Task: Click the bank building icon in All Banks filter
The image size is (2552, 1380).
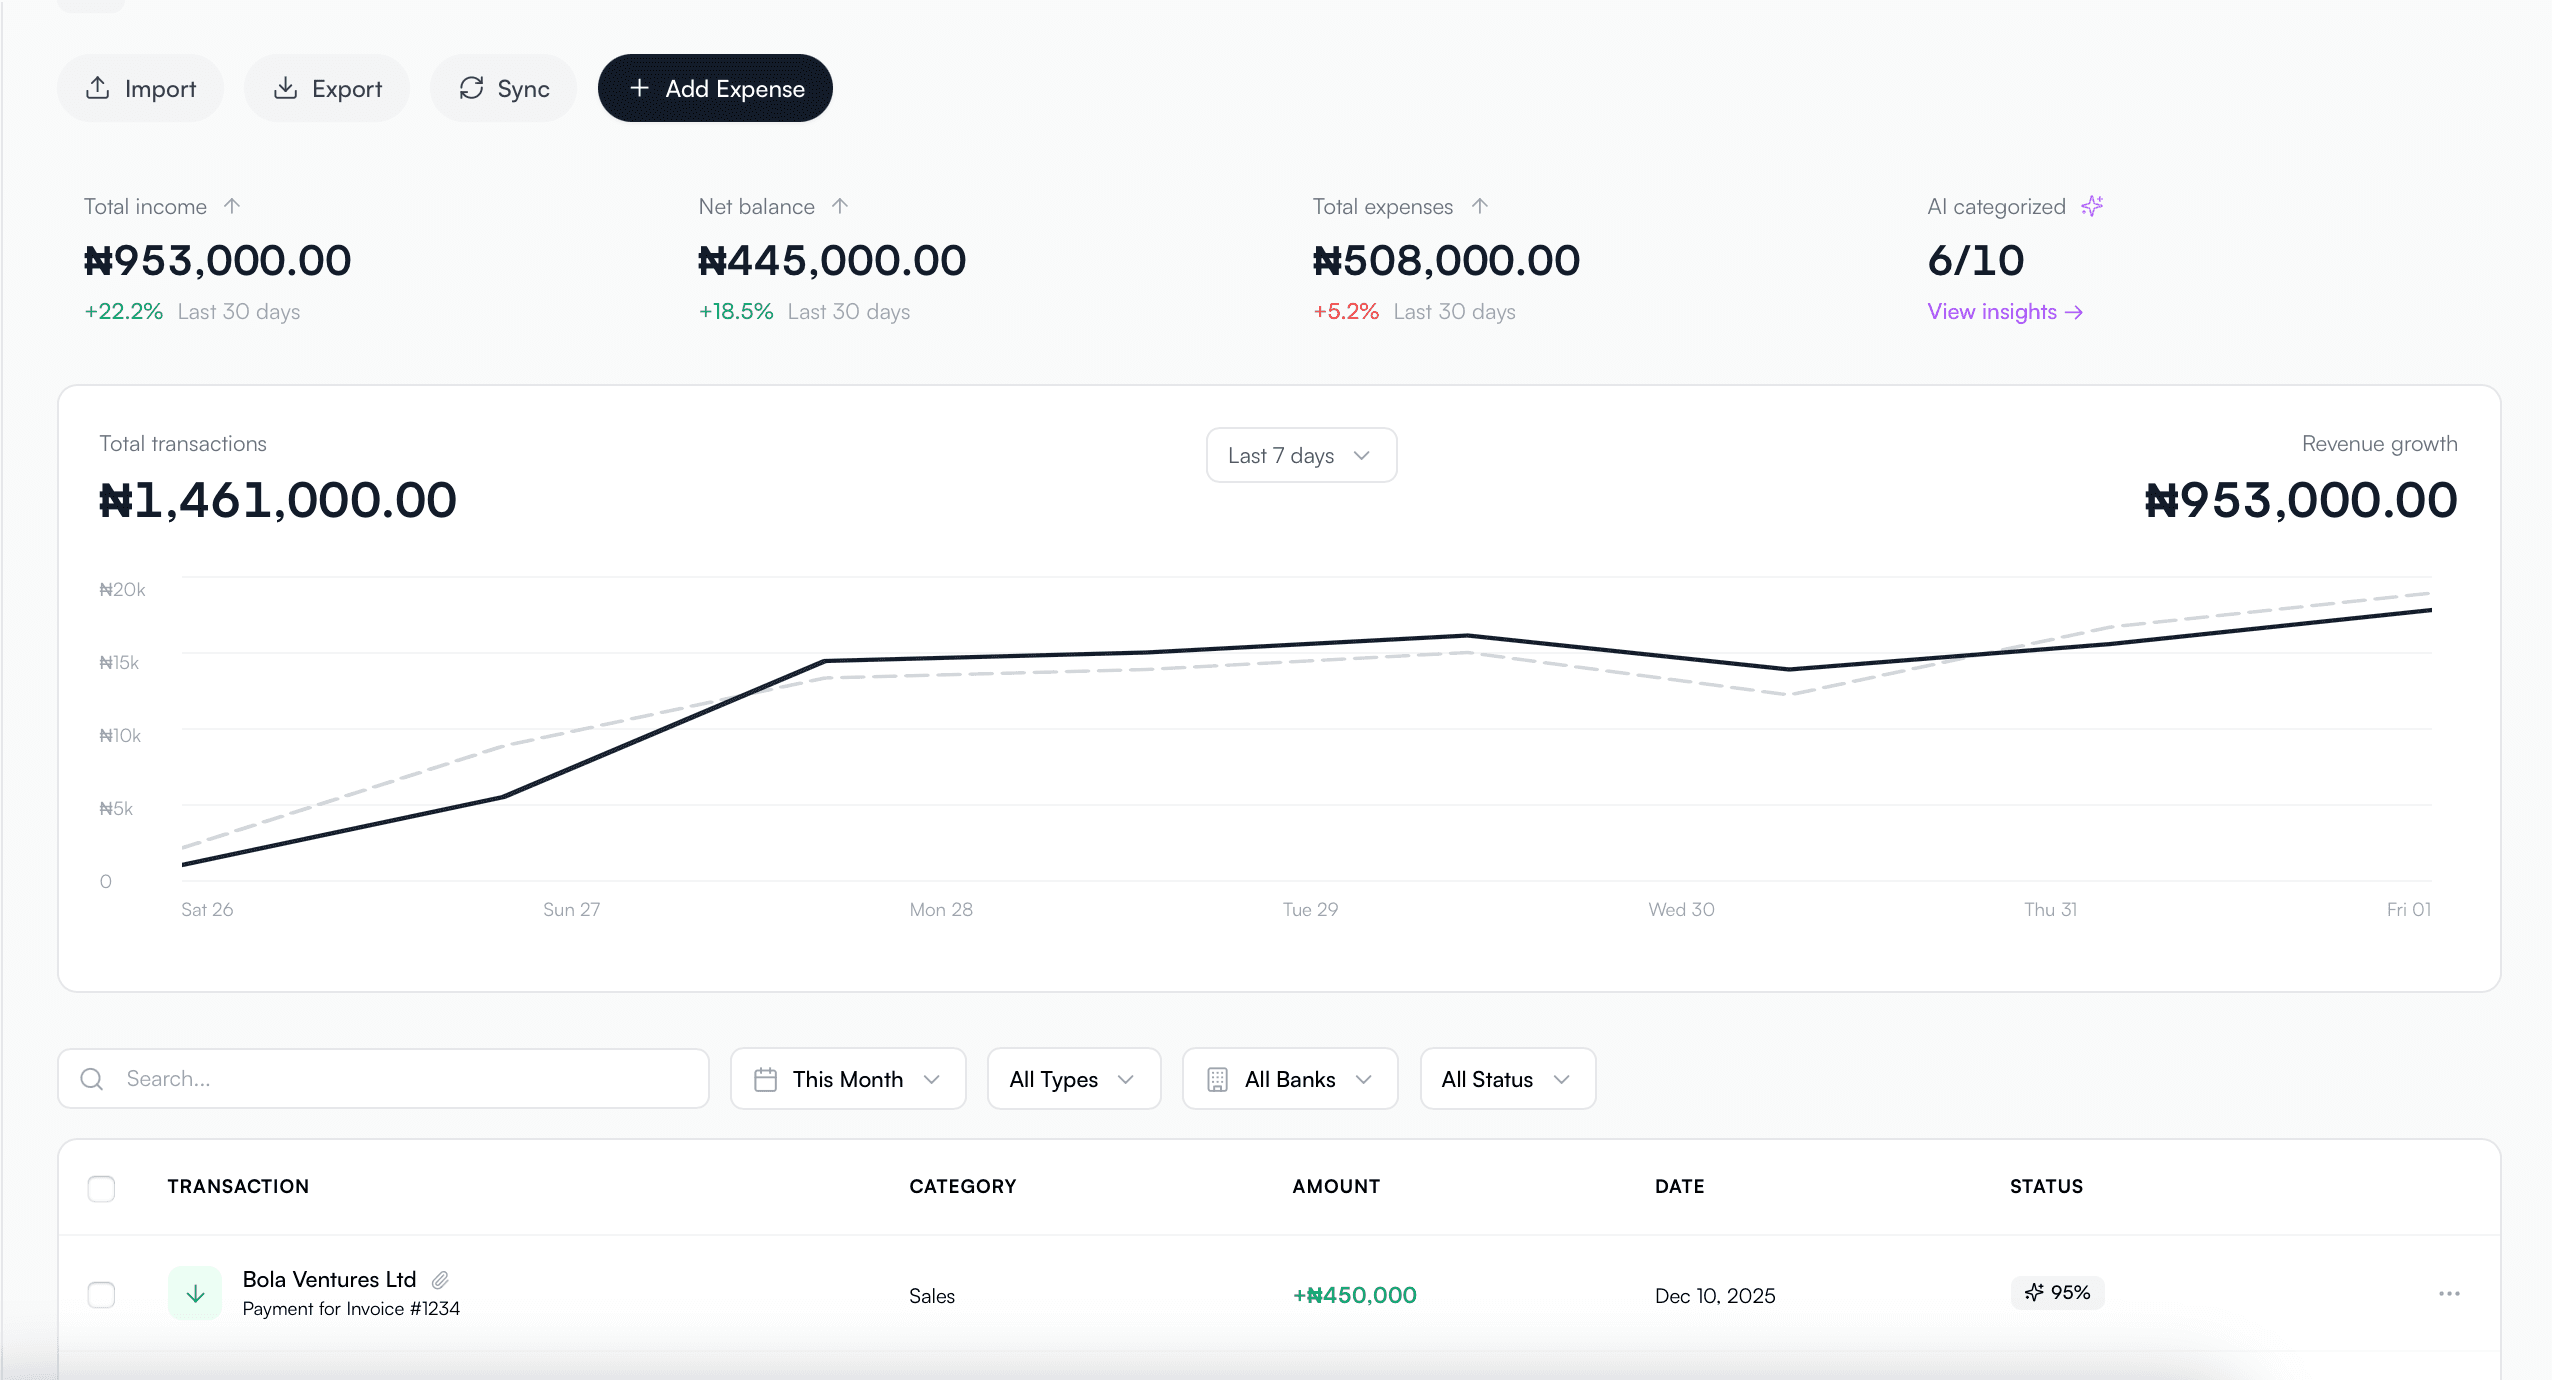Action: [1216, 1079]
